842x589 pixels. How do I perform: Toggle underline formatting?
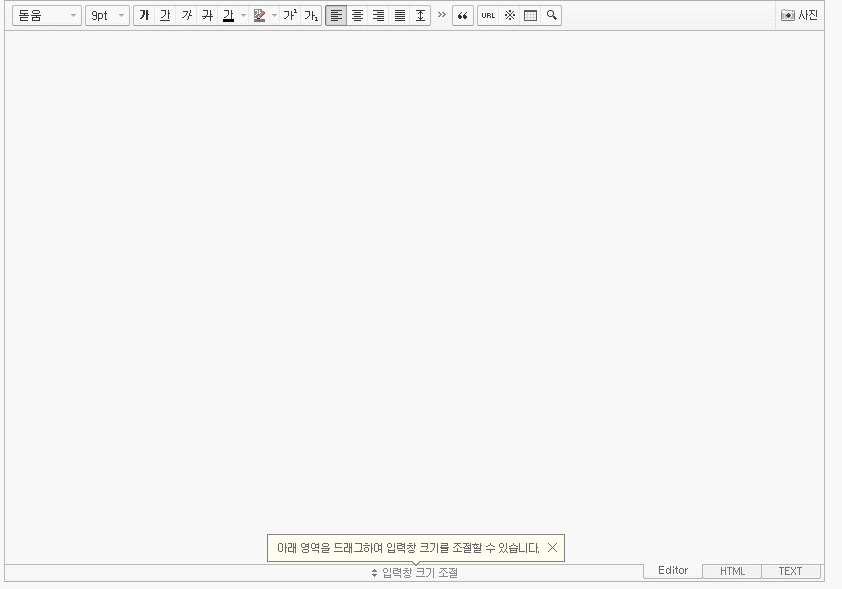166,15
